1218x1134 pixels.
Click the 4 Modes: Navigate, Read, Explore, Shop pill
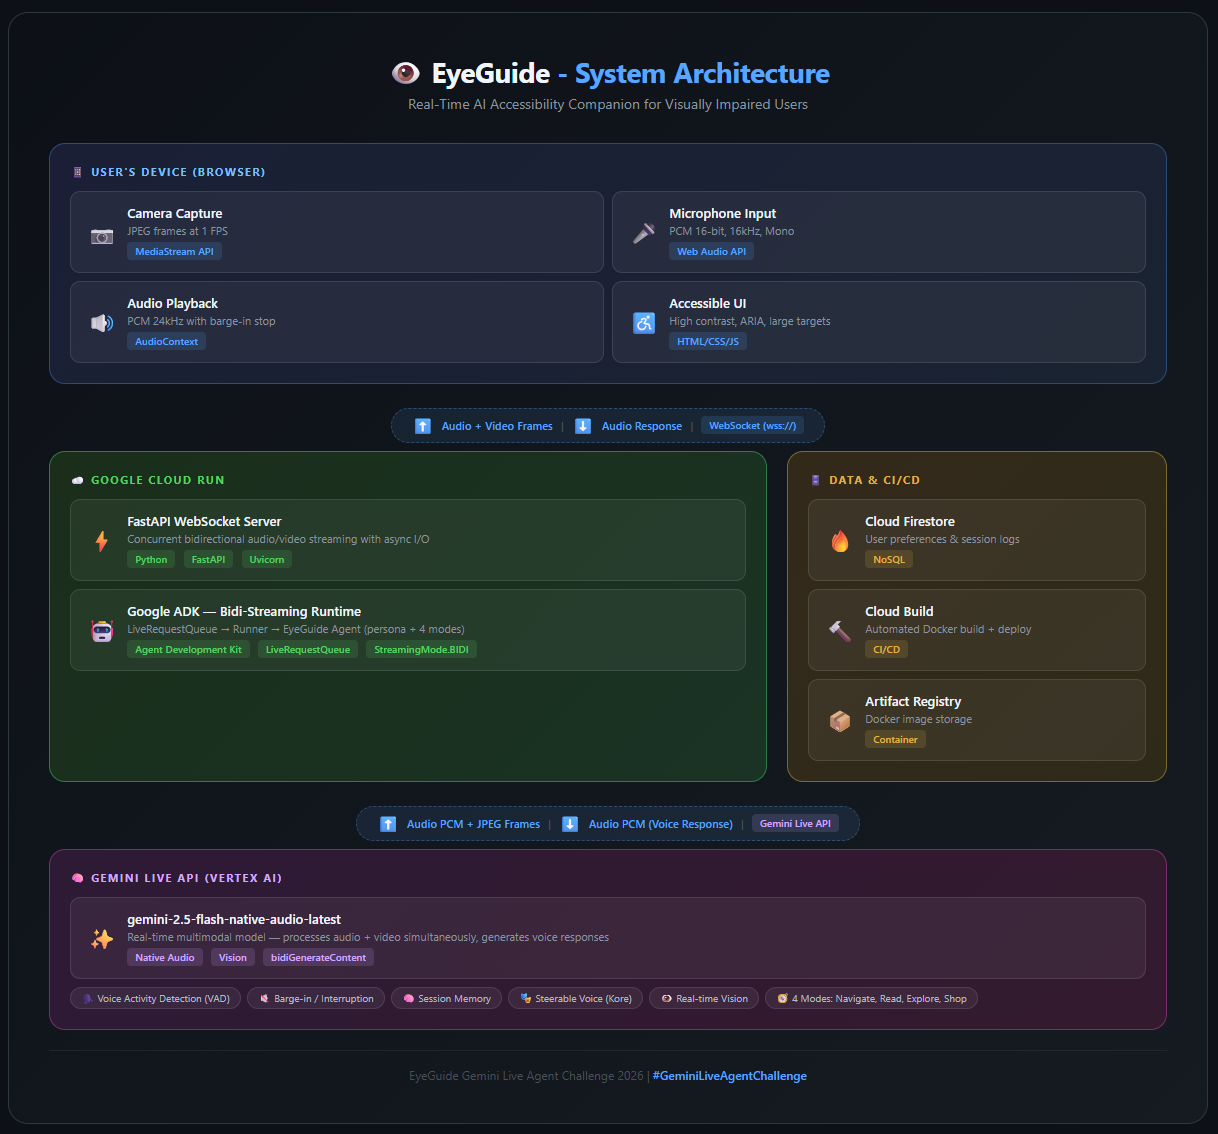[871, 999]
